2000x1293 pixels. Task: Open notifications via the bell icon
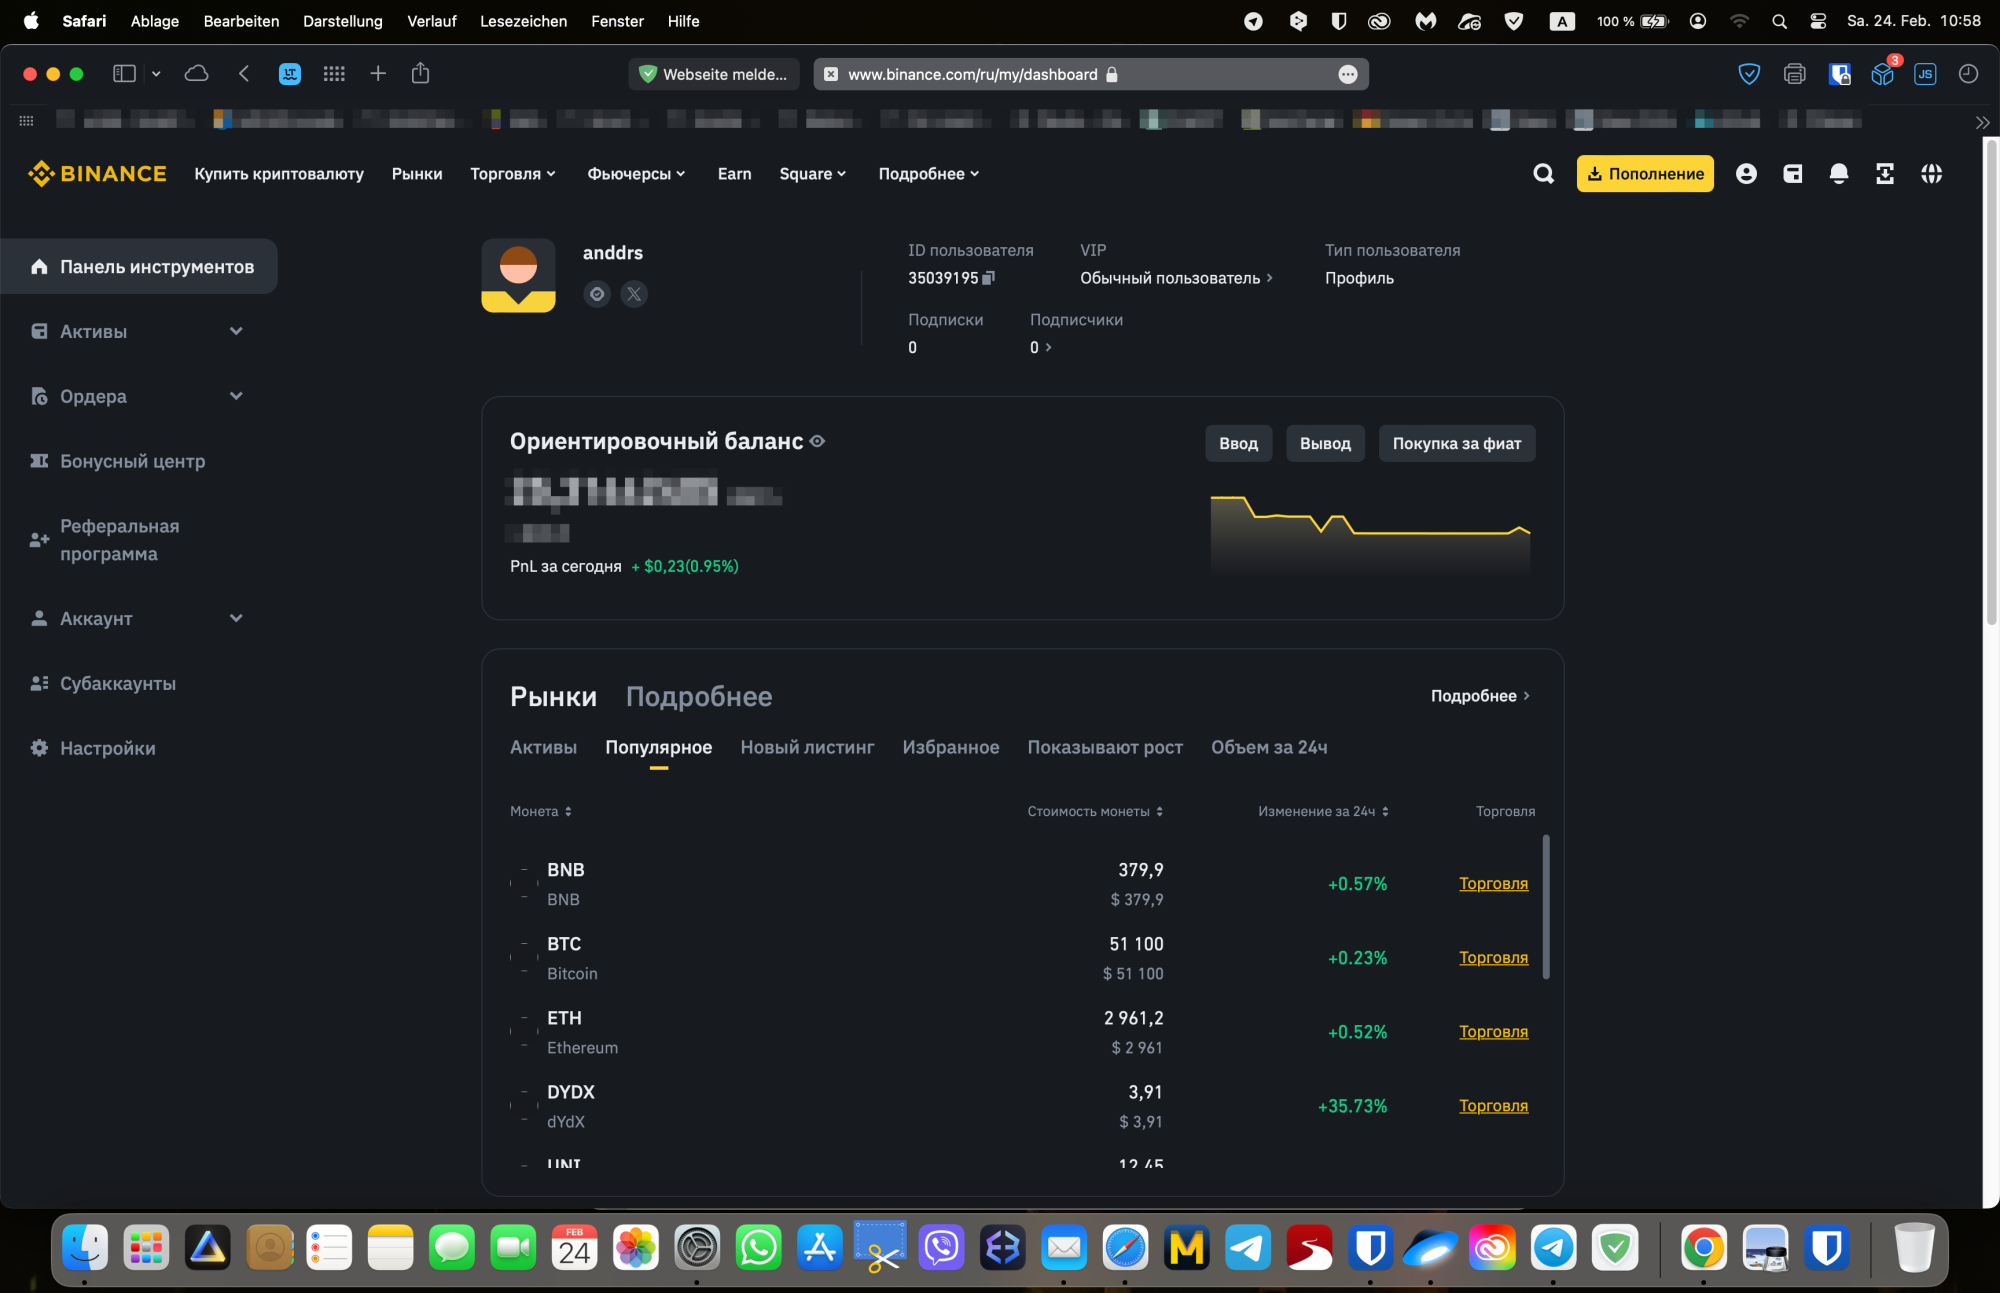tap(1839, 173)
